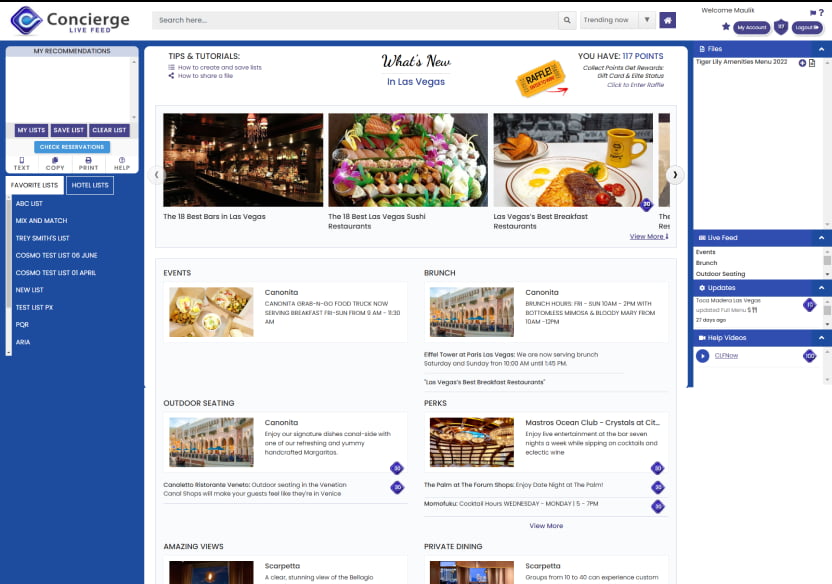Collapse the Live Feed panel
This screenshot has height=584, width=832.
[x=821, y=238]
